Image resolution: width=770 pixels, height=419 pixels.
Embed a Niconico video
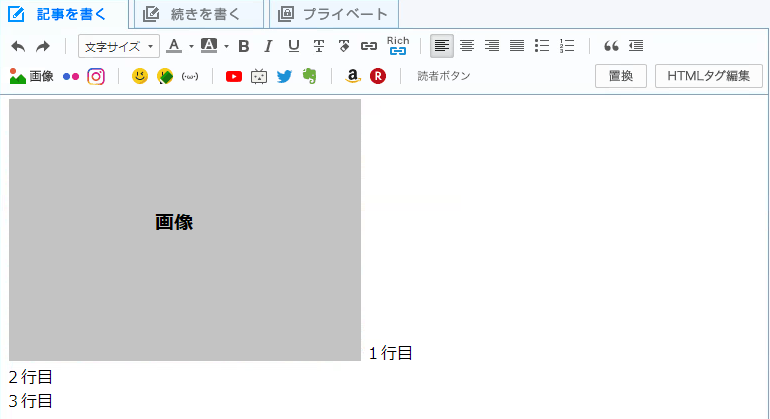click(259, 76)
